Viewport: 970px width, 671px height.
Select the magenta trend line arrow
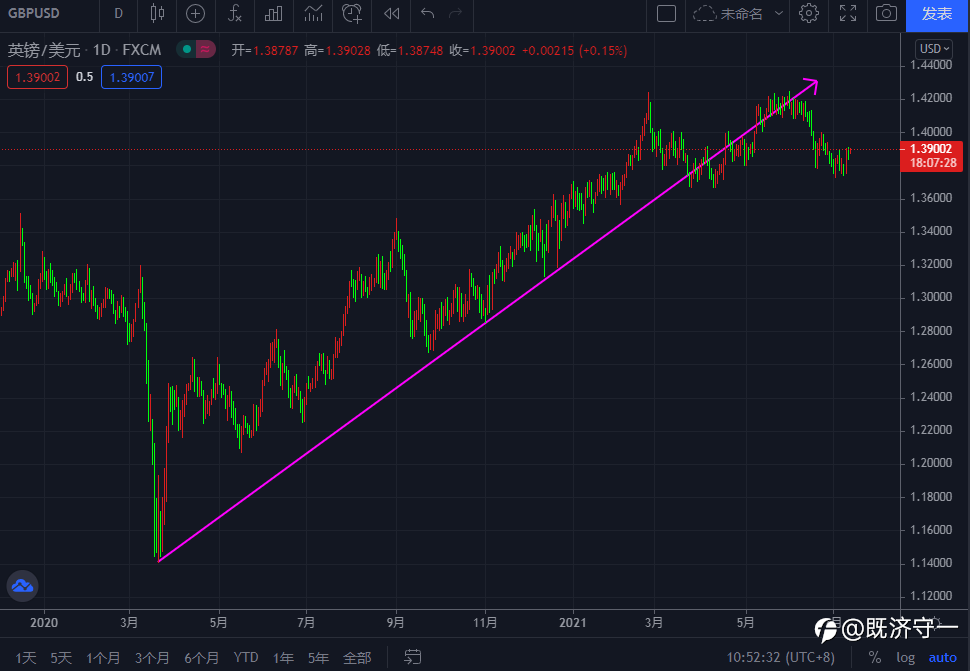coord(488,320)
